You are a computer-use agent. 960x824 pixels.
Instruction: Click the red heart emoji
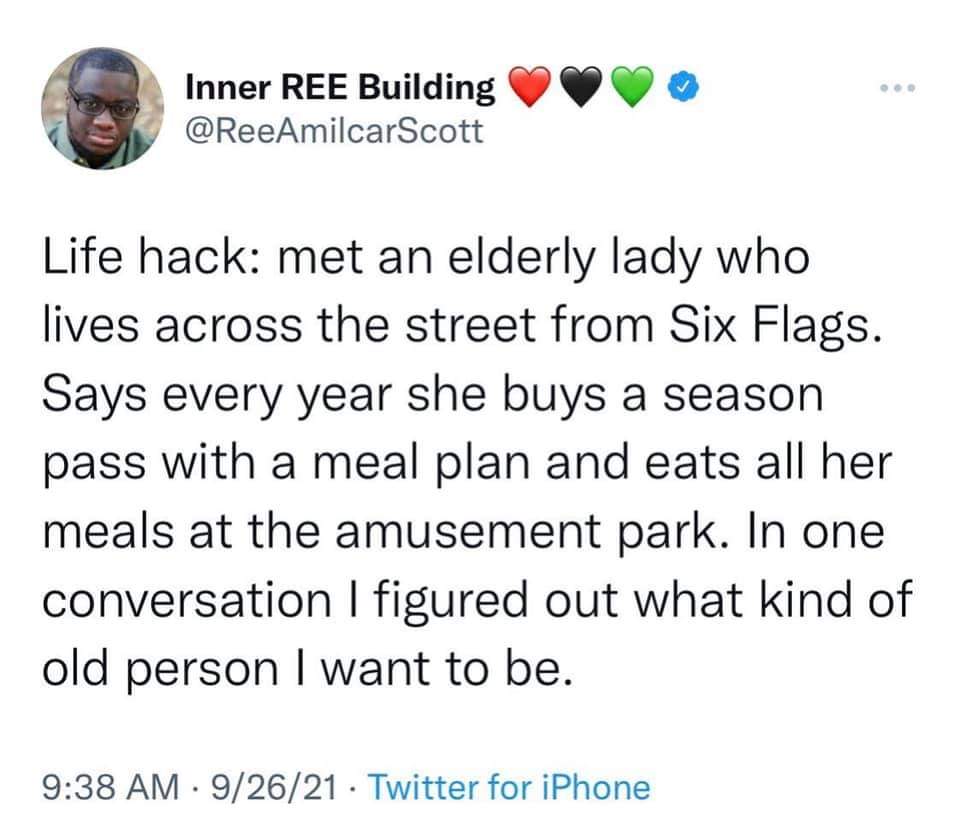(x=530, y=90)
